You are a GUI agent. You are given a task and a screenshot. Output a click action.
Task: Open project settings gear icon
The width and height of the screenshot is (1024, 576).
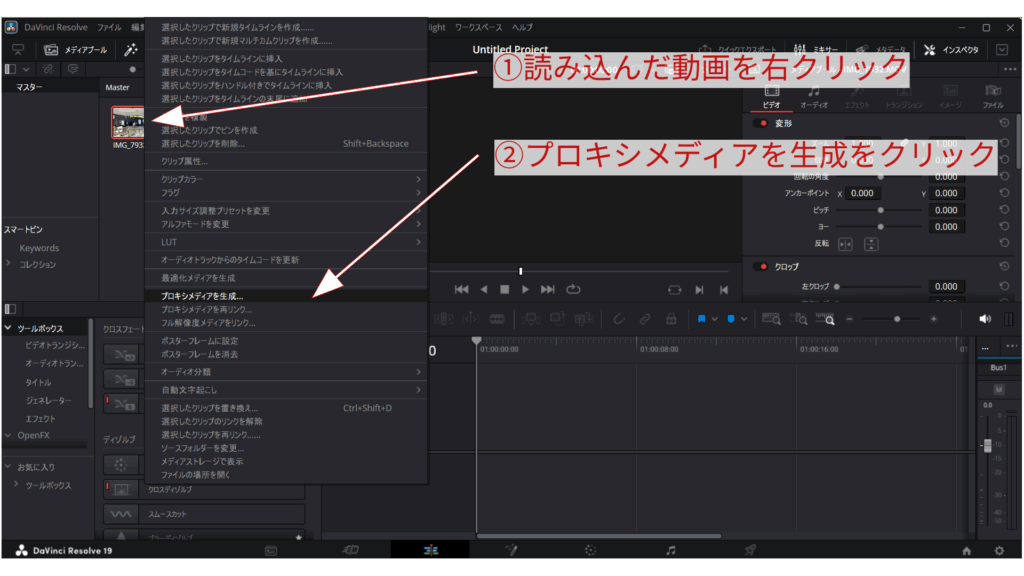tap(999, 551)
